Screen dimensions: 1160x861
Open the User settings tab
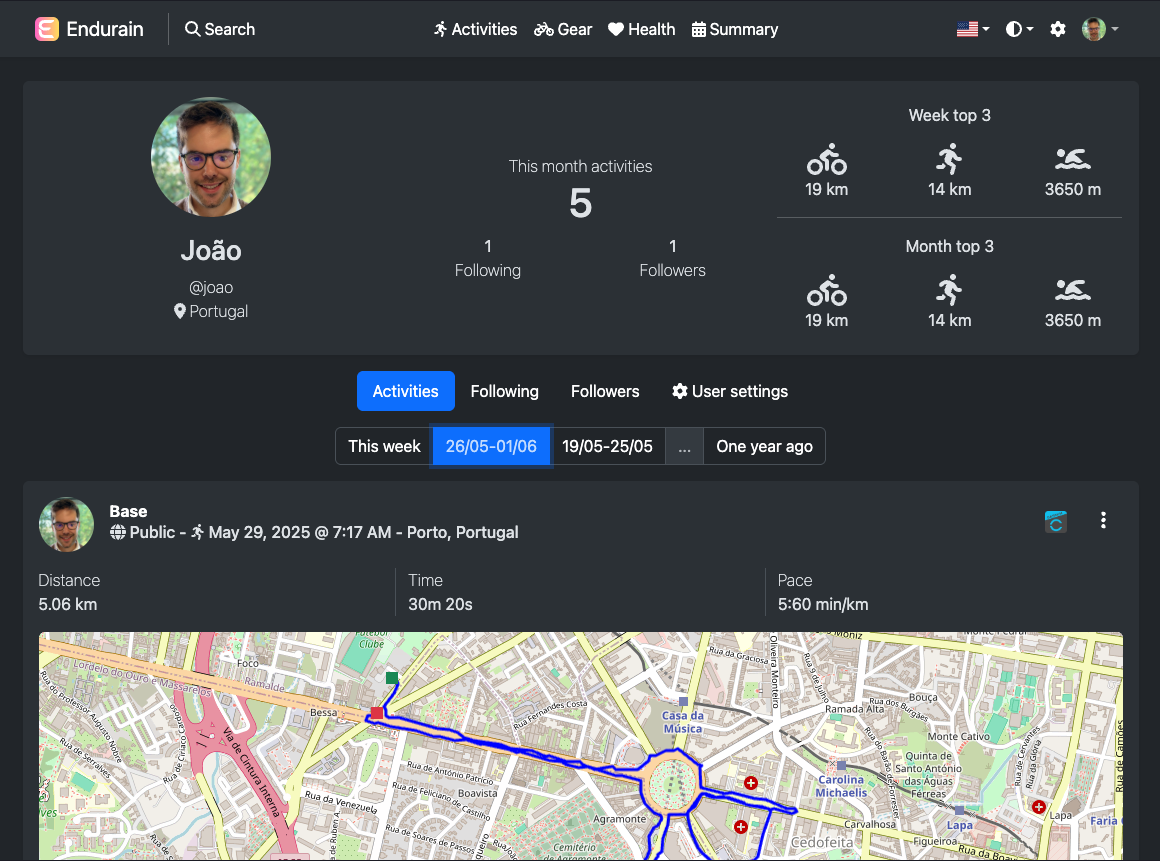729,391
